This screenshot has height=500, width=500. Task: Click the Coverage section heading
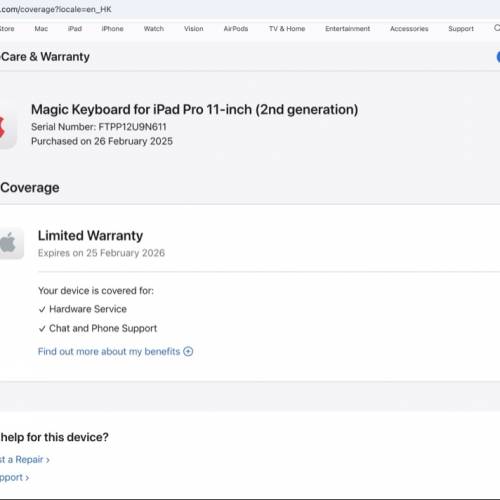[x=30, y=188]
